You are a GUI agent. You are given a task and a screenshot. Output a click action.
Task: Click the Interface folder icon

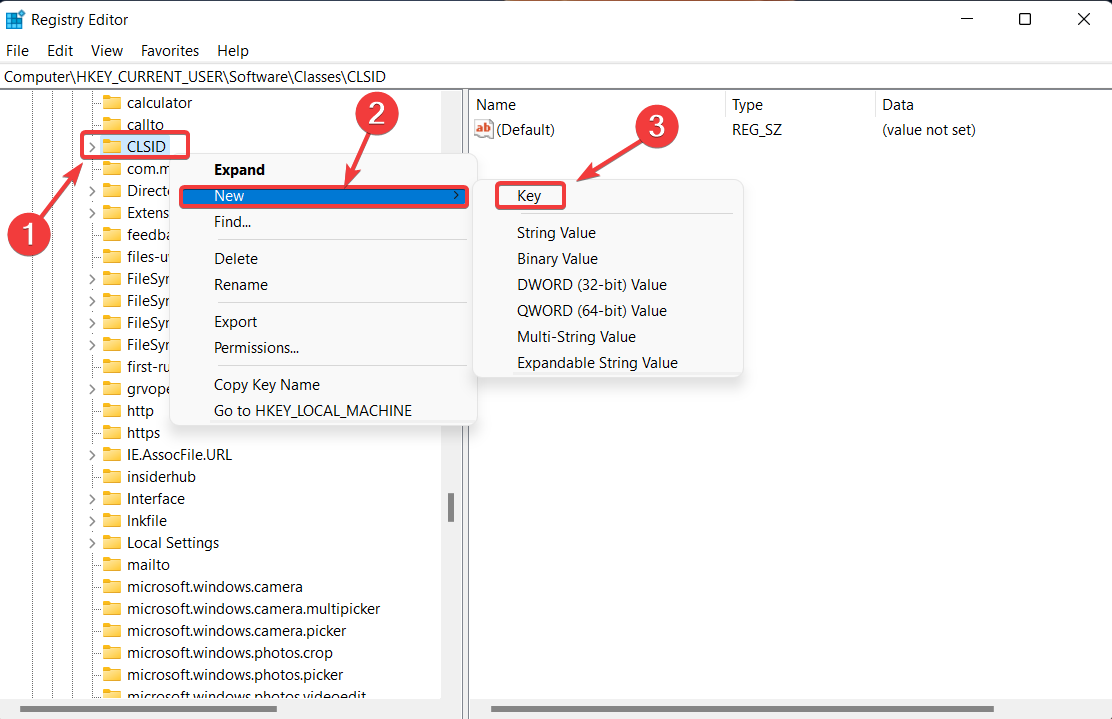point(112,499)
